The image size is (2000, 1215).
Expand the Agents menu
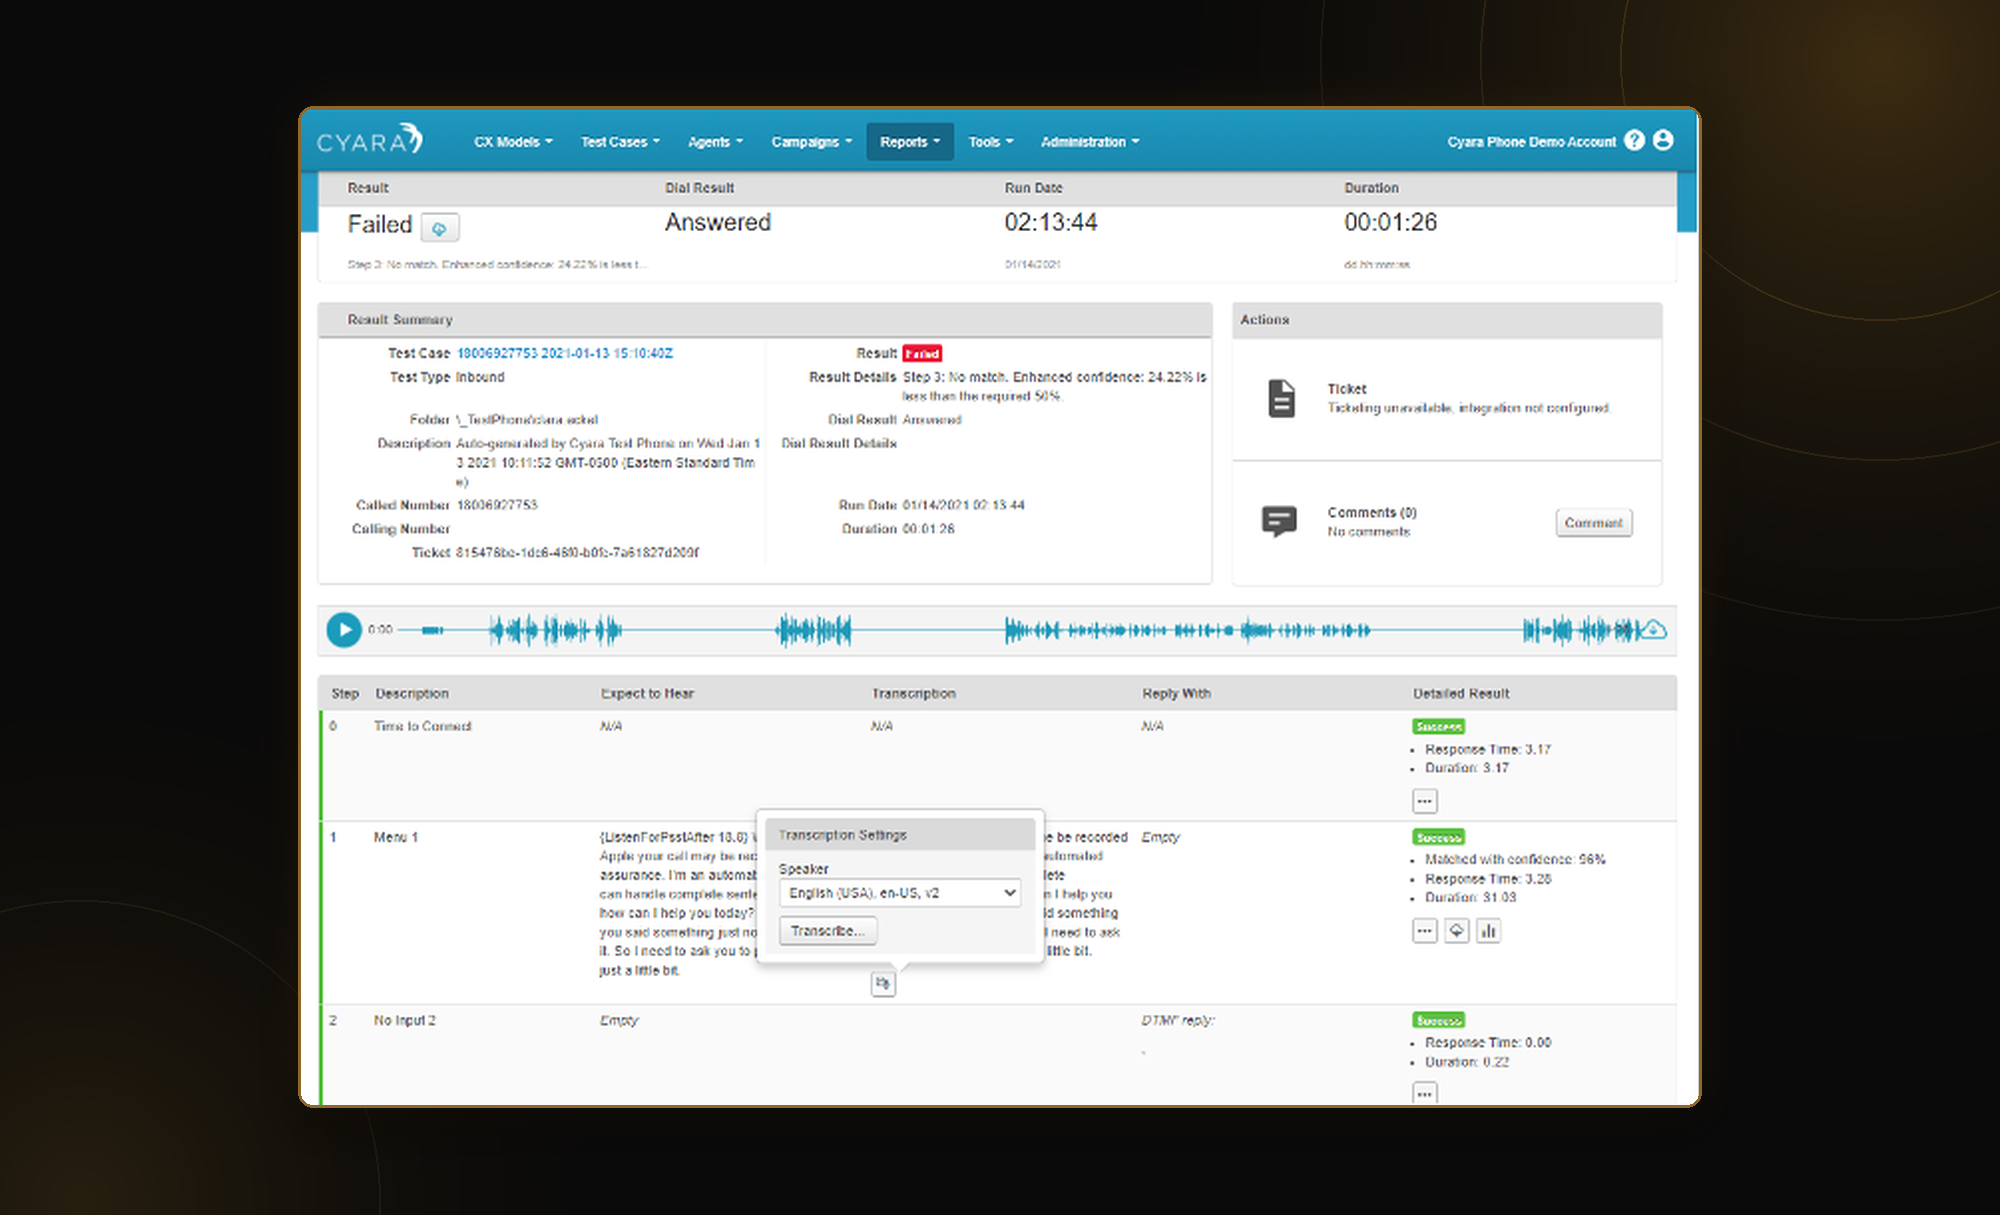tap(715, 142)
